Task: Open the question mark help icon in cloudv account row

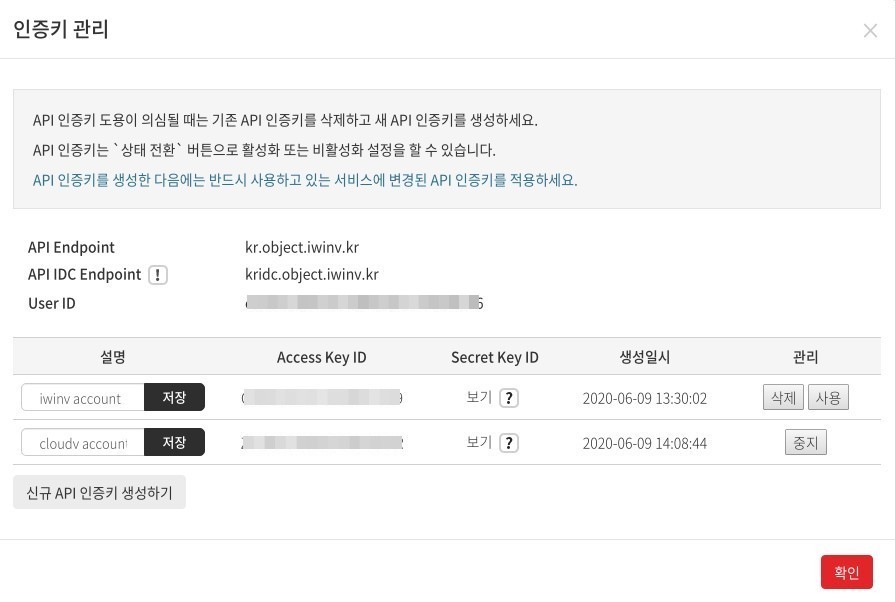Action: pyautogui.click(x=509, y=443)
